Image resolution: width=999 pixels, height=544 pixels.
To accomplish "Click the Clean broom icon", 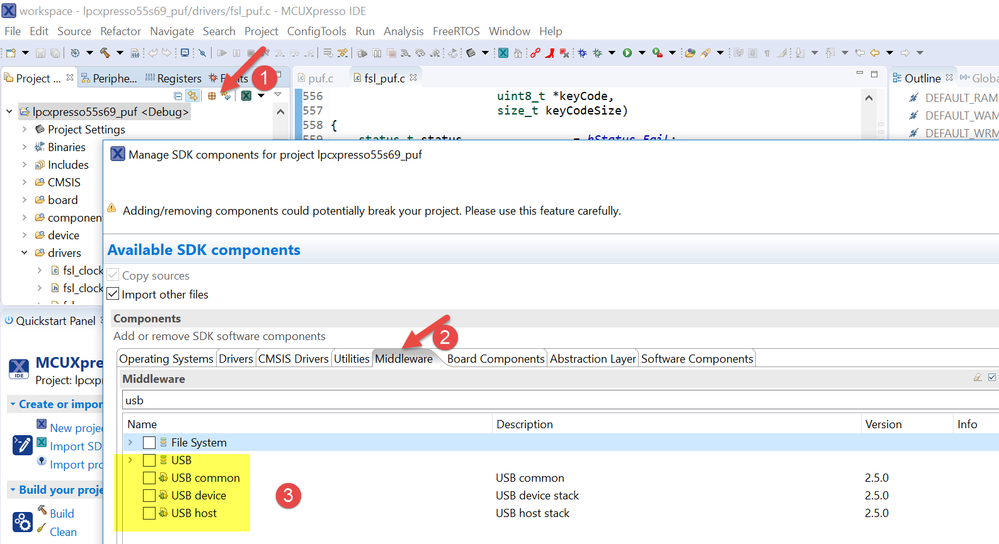I will tap(41, 528).
